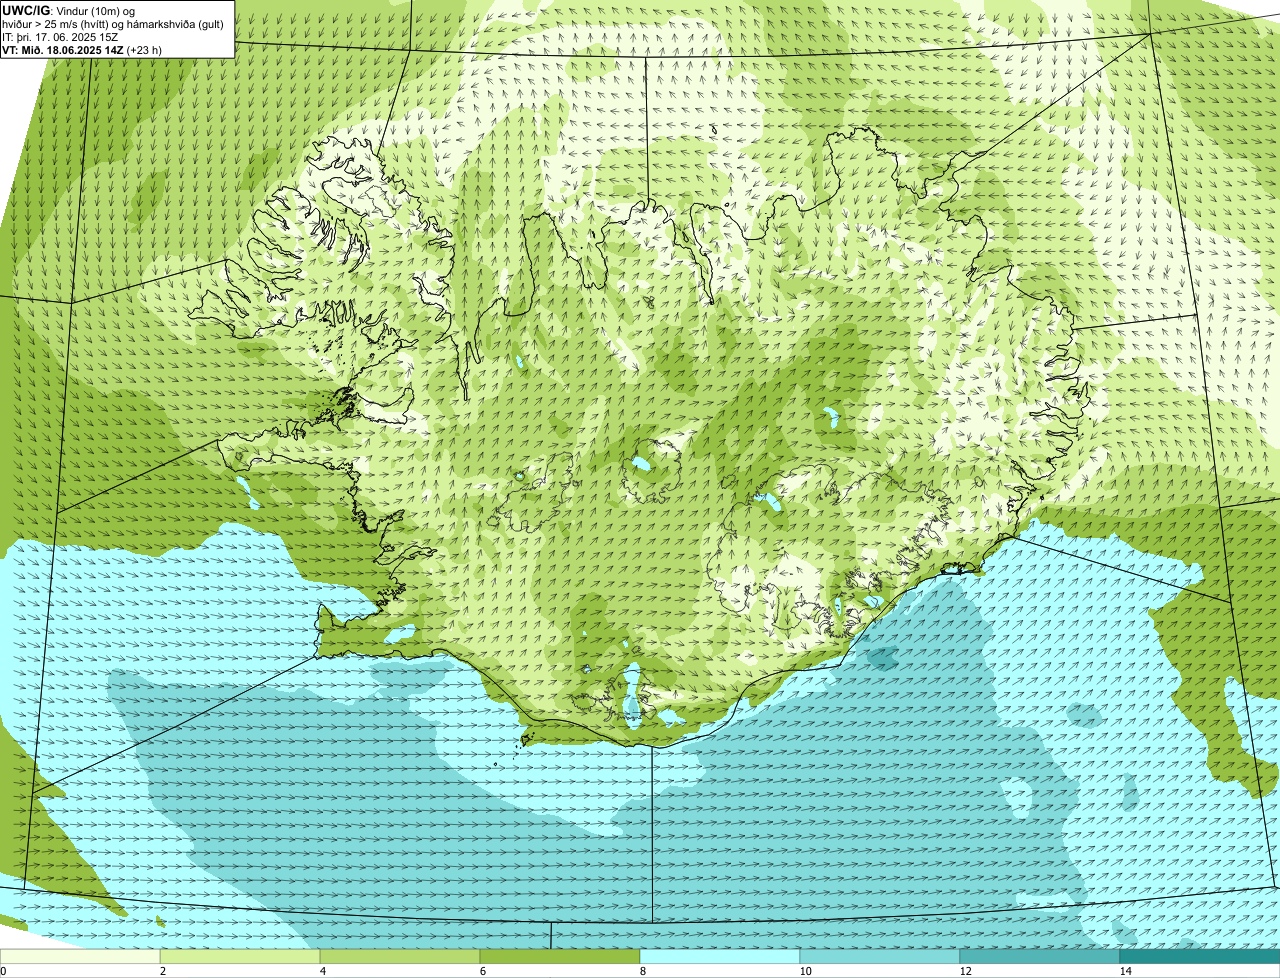This screenshot has width=1280, height=978.
Task: Click the pale cyan 8–10 m/s legend swatch
Action: tap(720, 956)
